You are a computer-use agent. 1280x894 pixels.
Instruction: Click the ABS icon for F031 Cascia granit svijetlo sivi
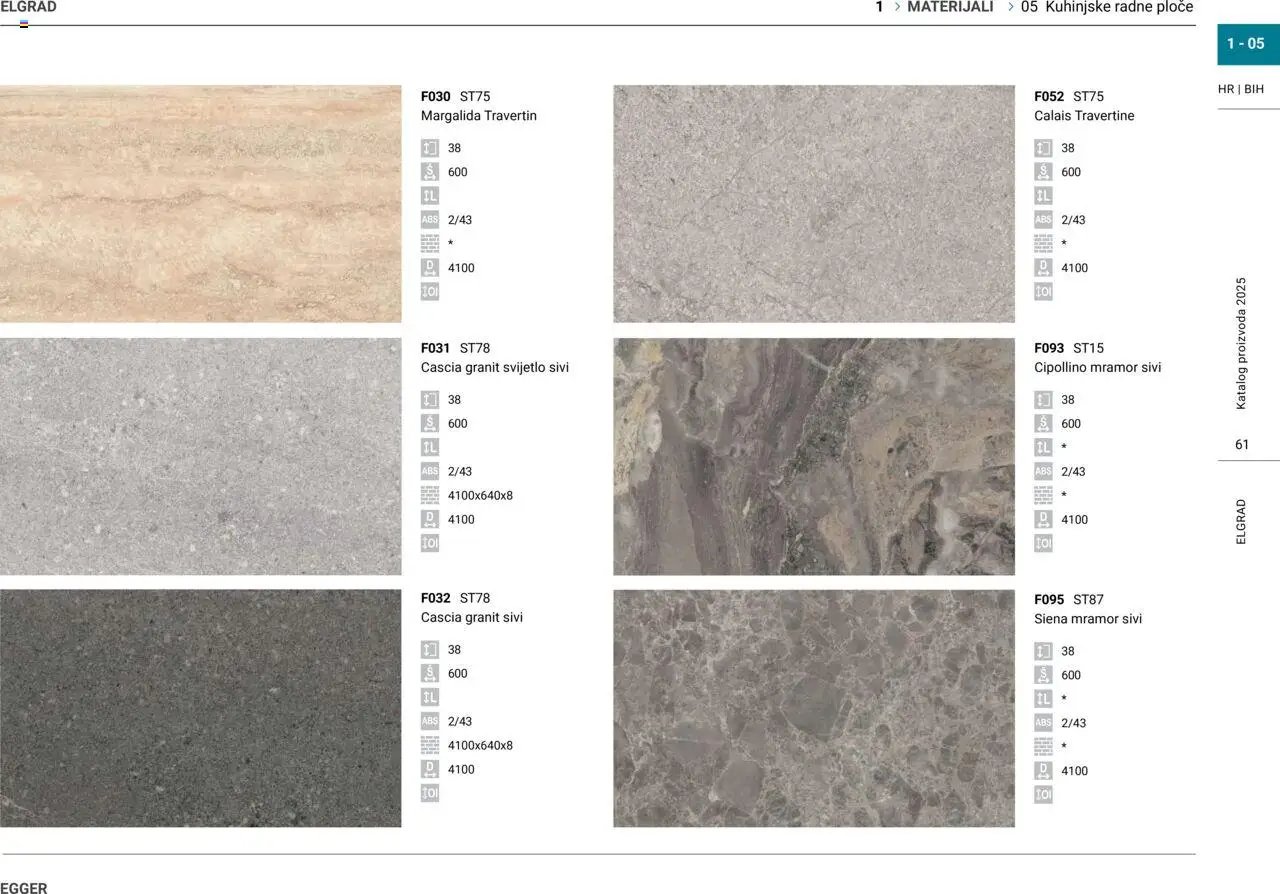coord(430,471)
